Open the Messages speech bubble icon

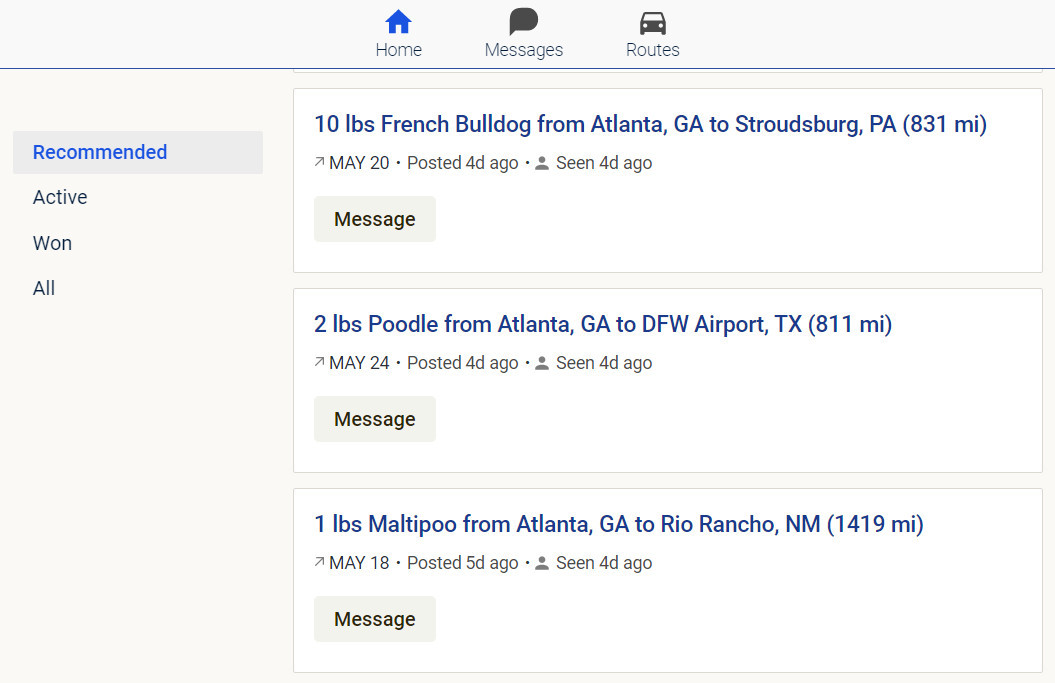523,22
